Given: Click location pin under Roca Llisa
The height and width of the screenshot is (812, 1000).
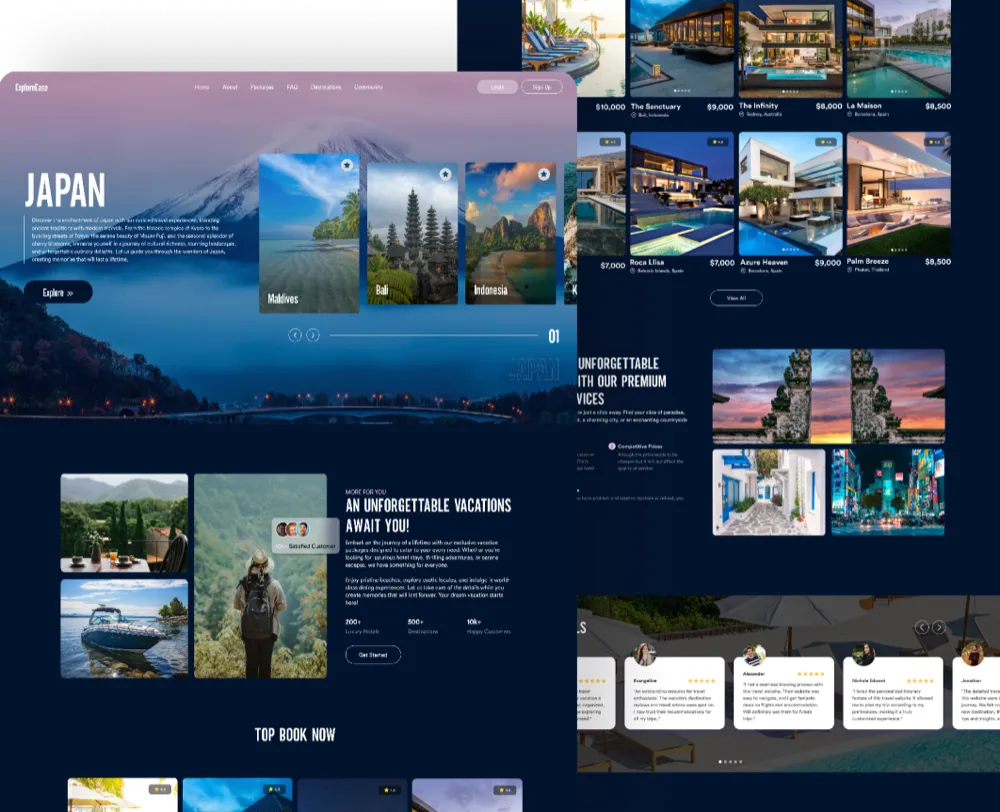Looking at the screenshot, I should pos(633,271).
